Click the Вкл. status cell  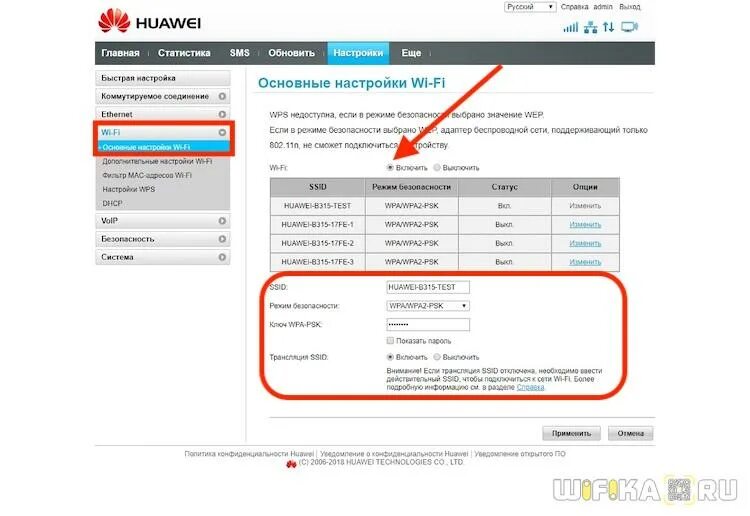(504, 206)
